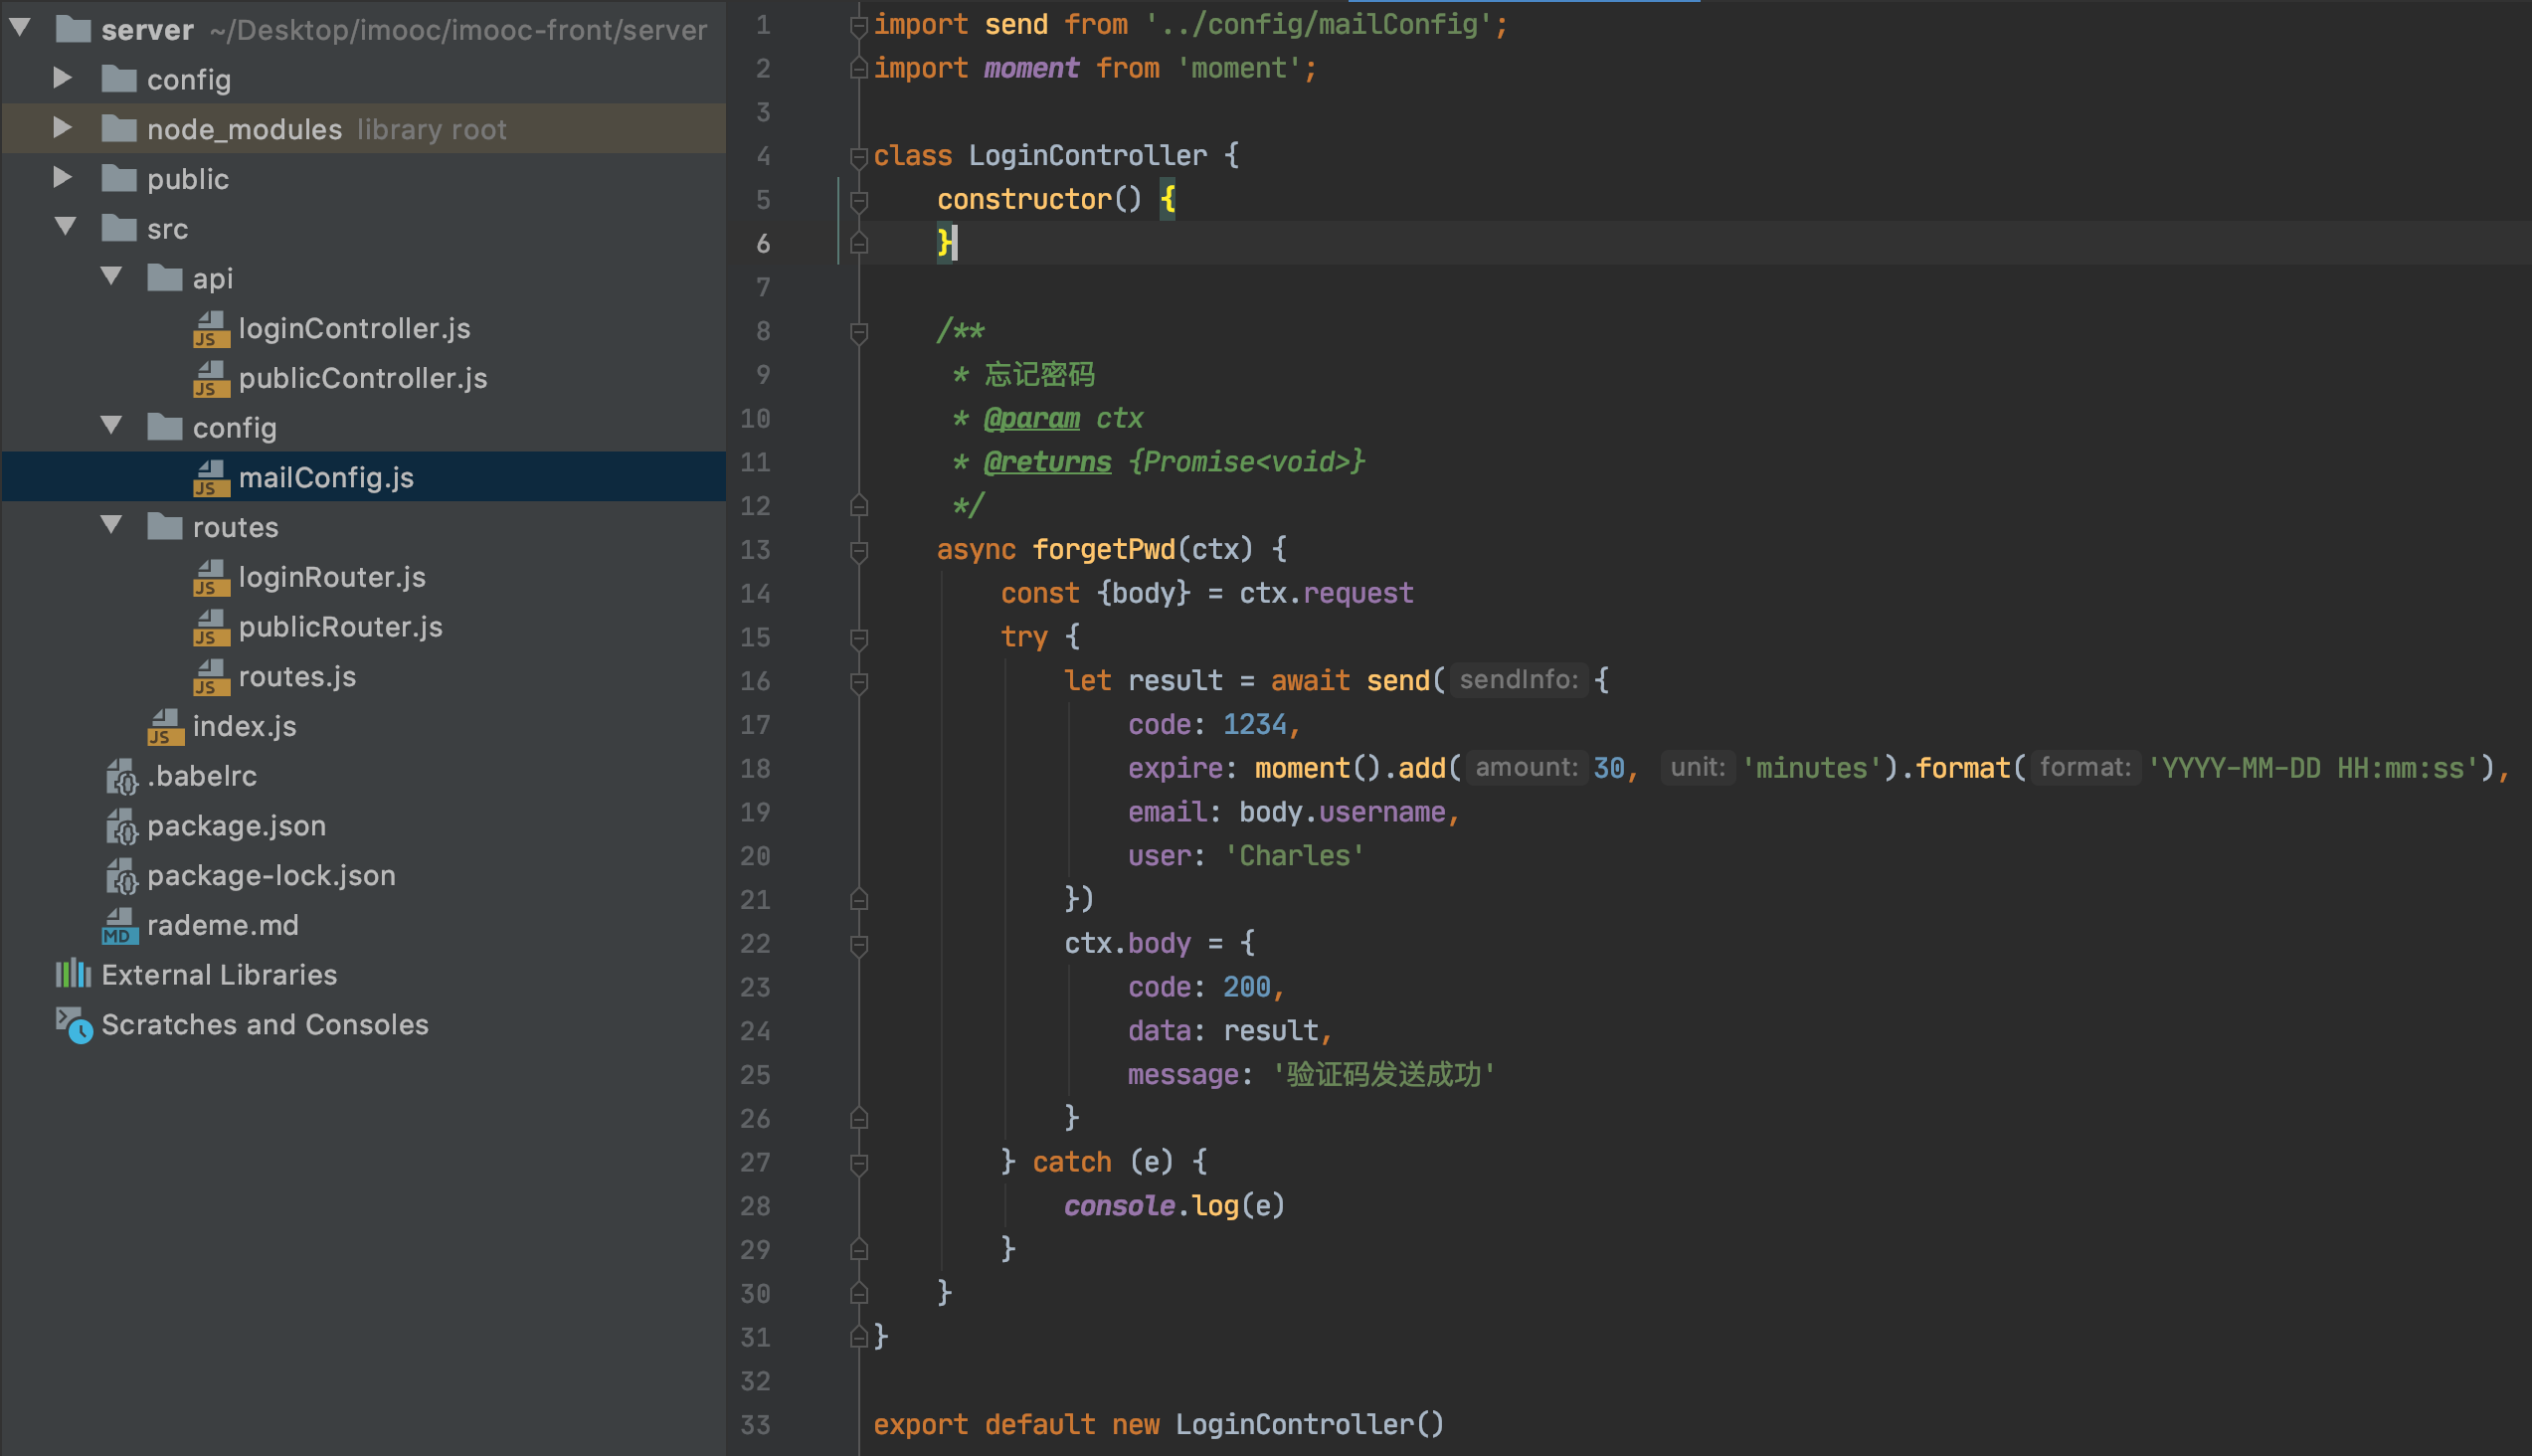Click line number 18 in the gutter

pyautogui.click(x=755, y=768)
